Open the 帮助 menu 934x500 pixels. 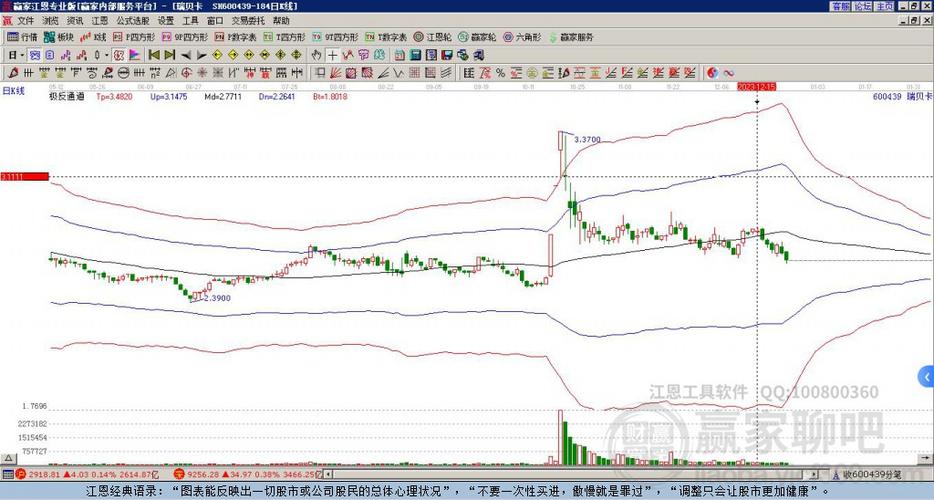[281, 20]
